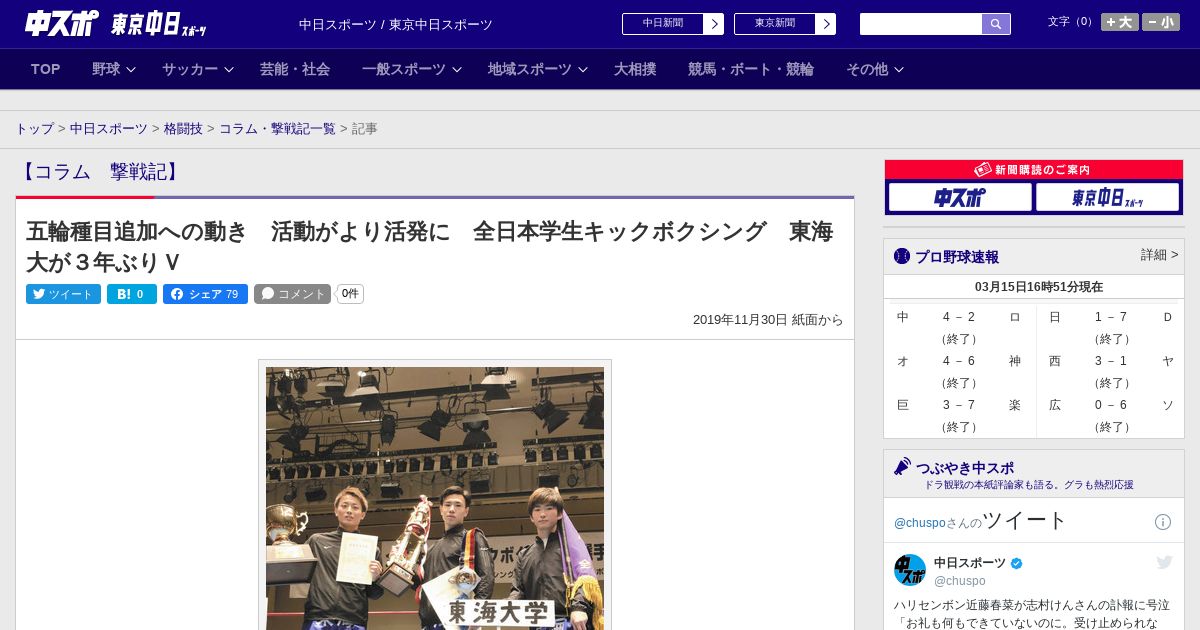
Task: Click the 【コラム 撃戦記】 section title
Action: [101, 172]
